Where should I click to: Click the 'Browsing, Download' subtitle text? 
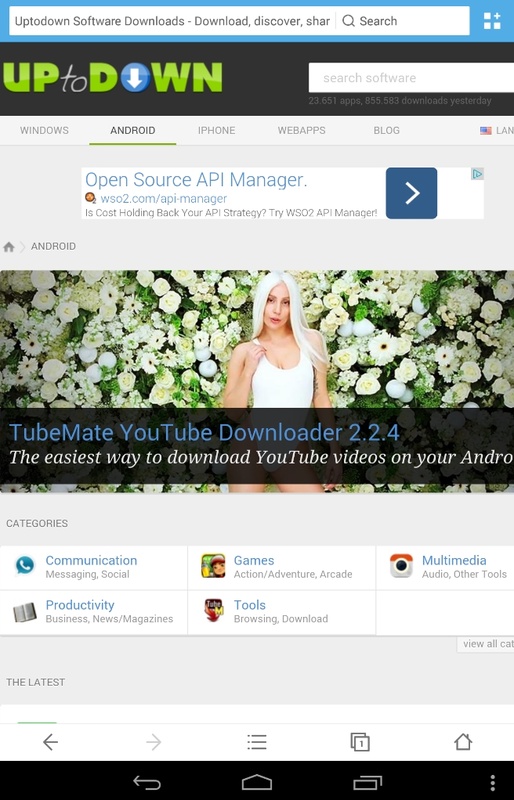point(281,619)
